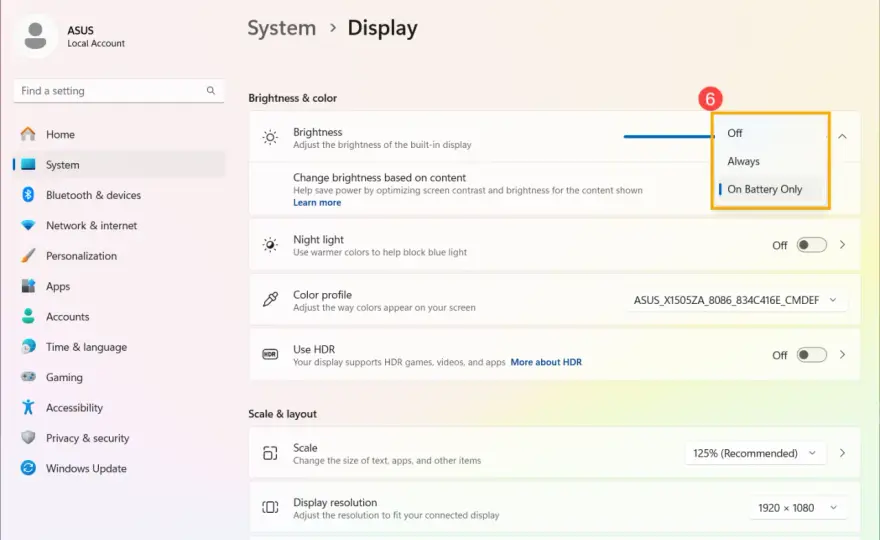Screen dimensions: 880x540
Task: Click the Windows Update icon
Action: tap(28, 468)
